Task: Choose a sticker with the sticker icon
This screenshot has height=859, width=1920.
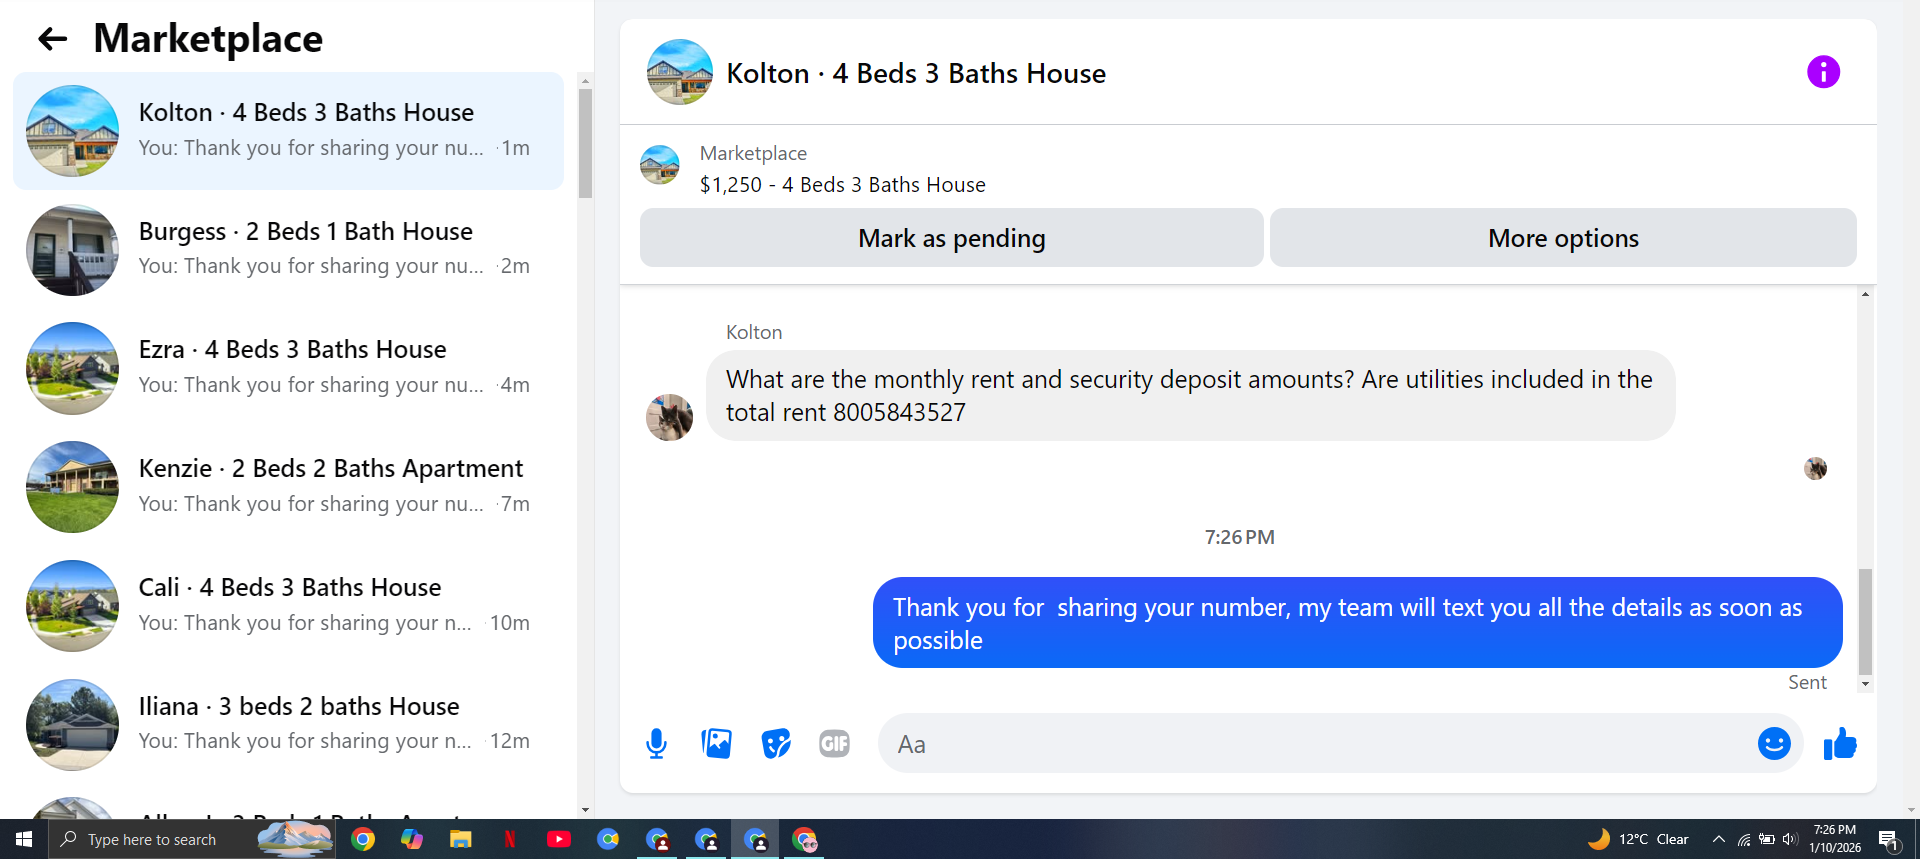Action: (776, 744)
